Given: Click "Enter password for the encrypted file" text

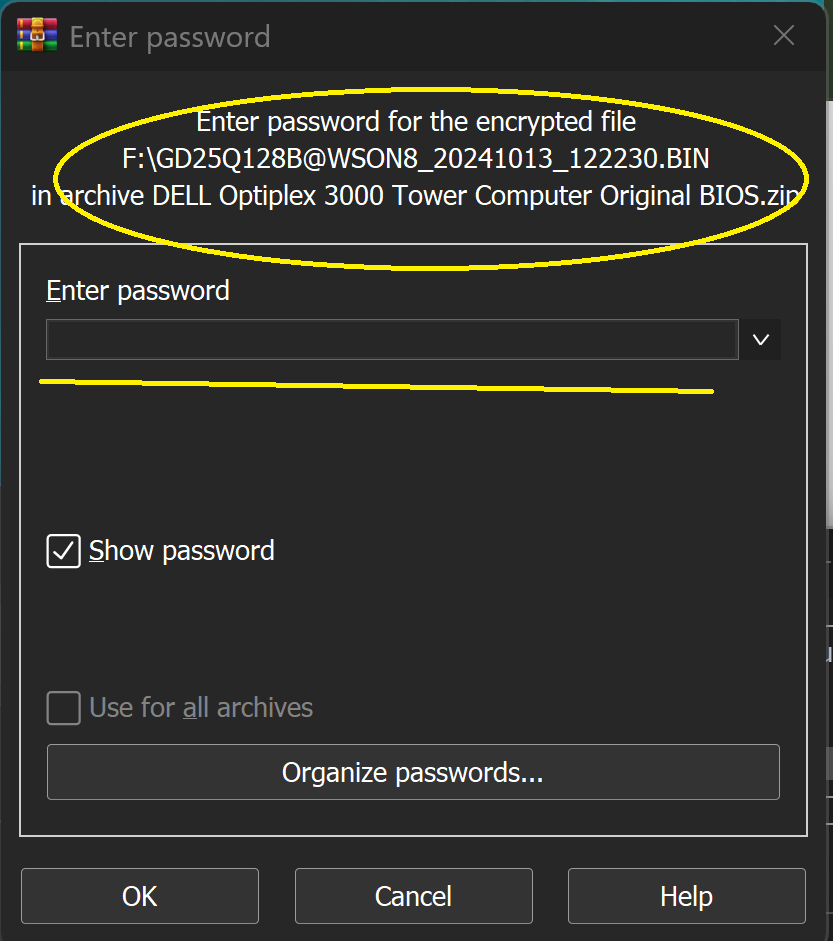Looking at the screenshot, I should pos(416,123).
